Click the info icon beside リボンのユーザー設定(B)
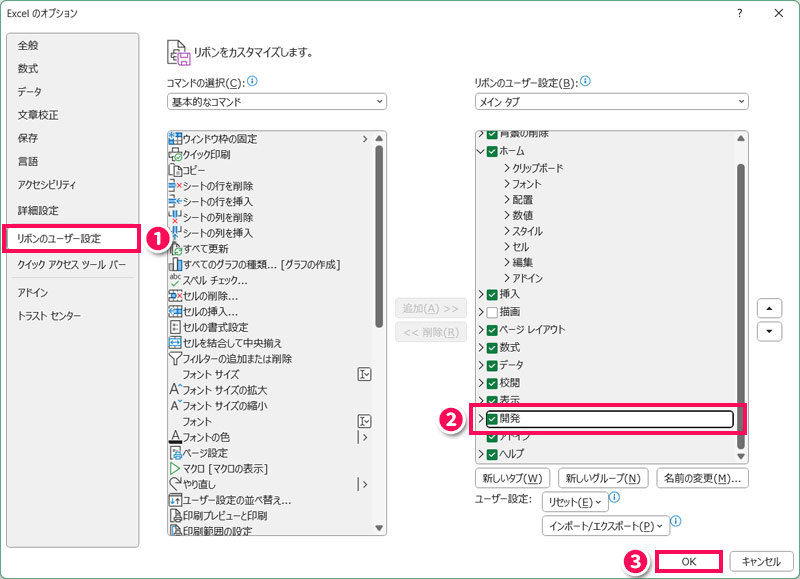Image resolution: width=800 pixels, height=579 pixels. click(585, 81)
